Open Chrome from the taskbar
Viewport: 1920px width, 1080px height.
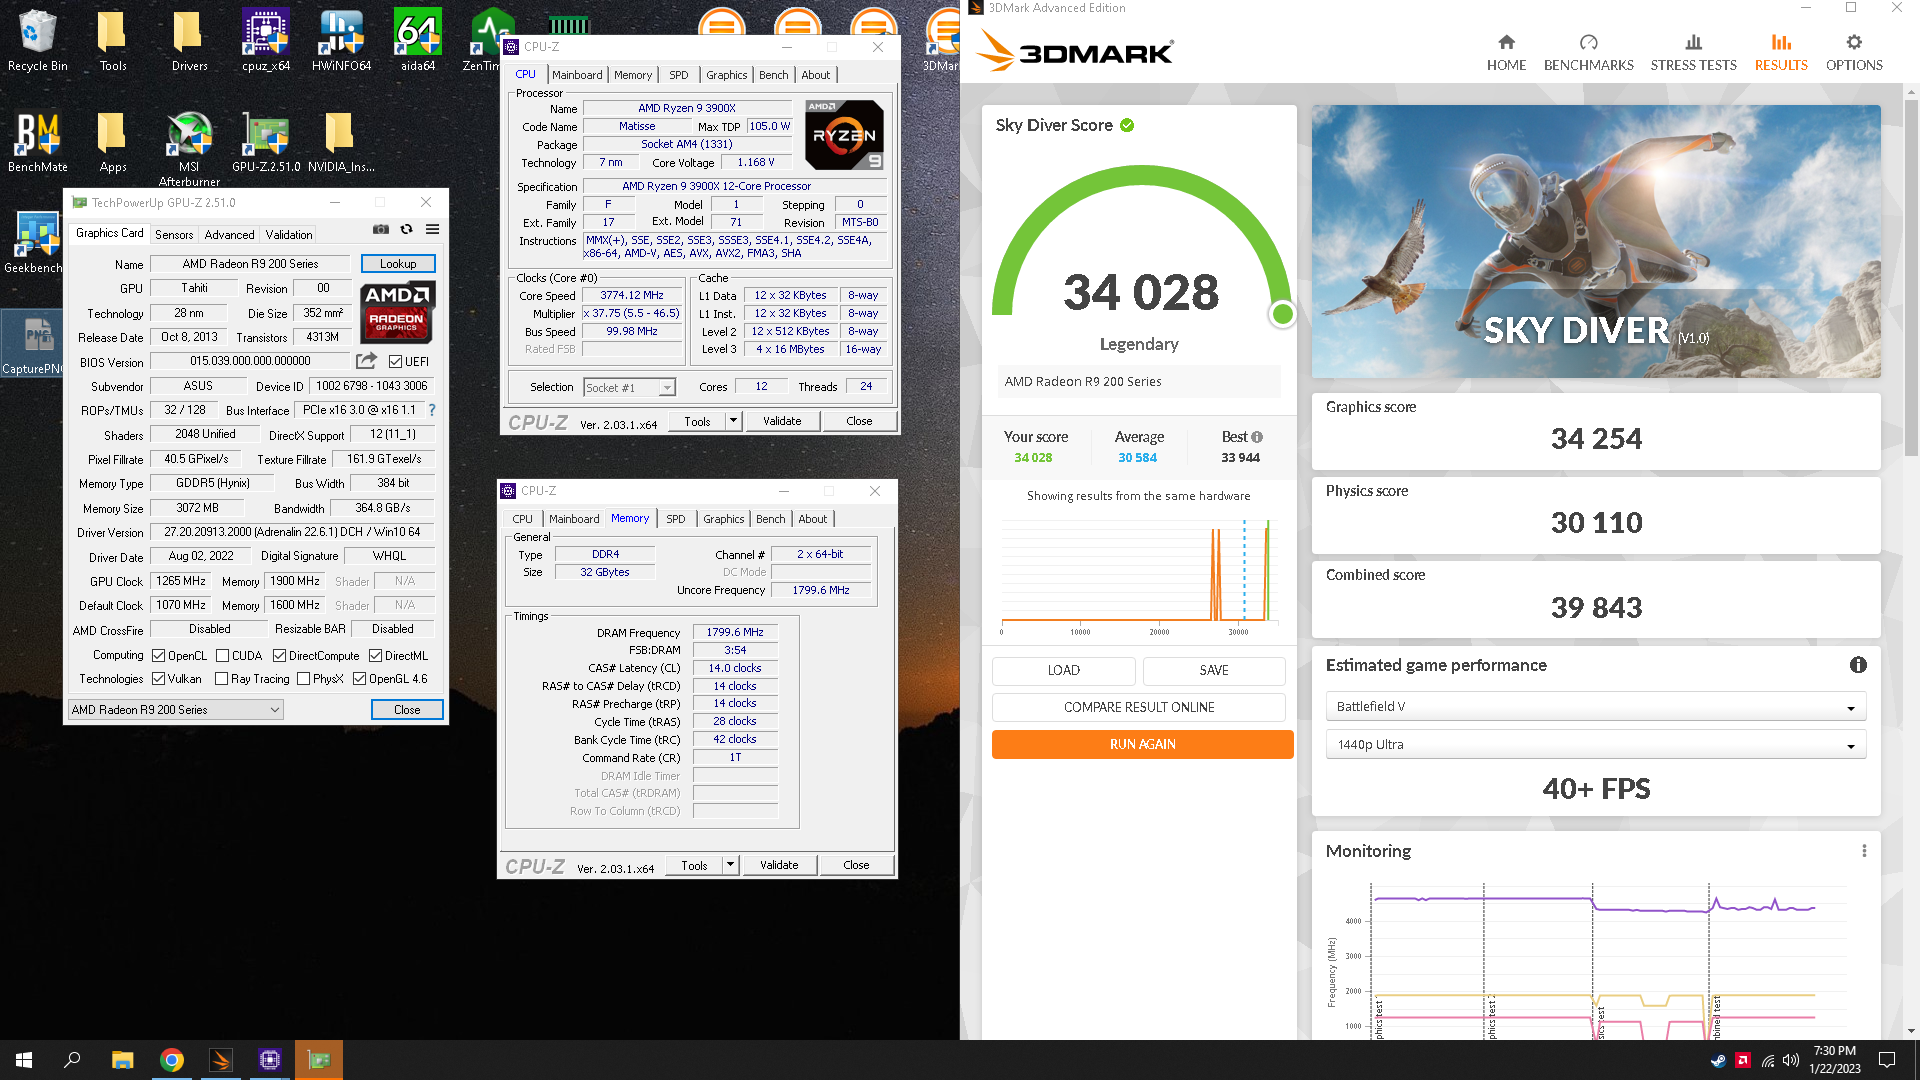pos(172,1060)
